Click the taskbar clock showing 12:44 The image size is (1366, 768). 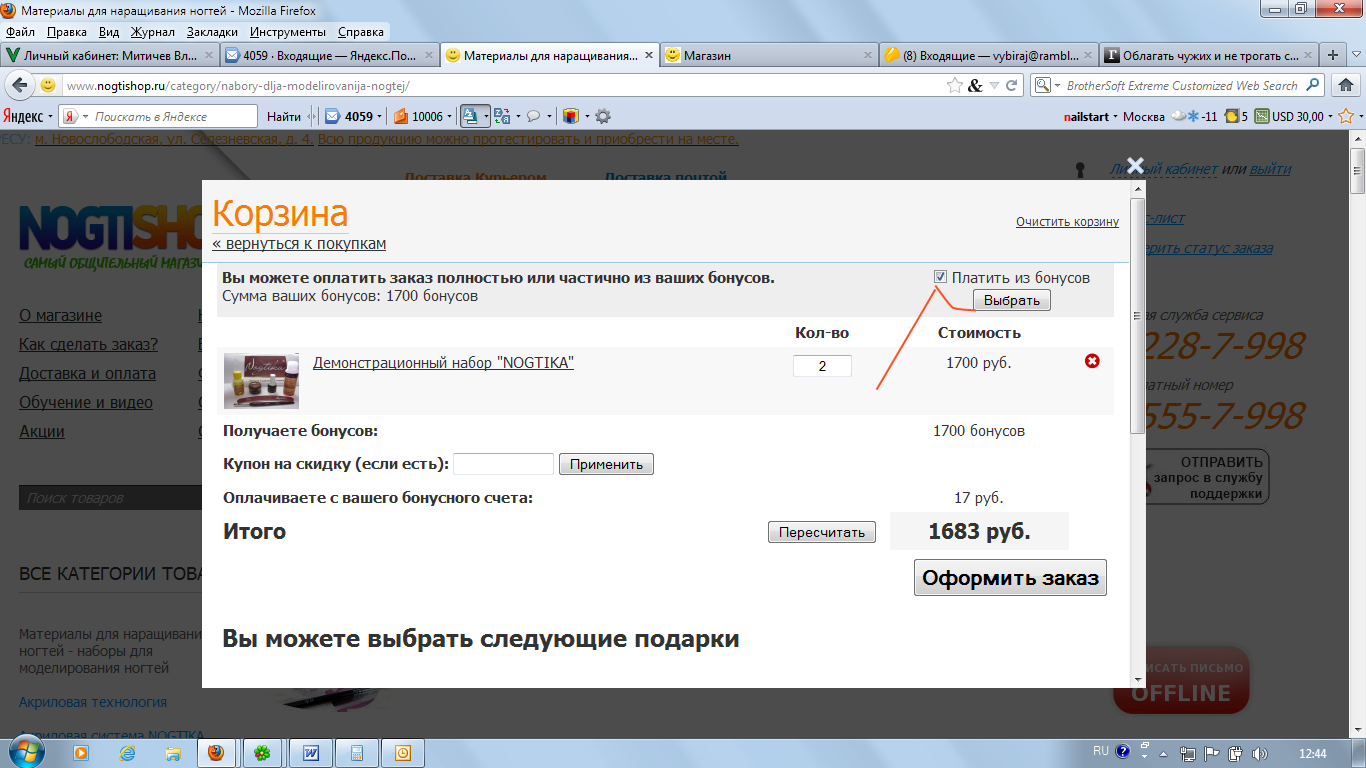(1312, 753)
